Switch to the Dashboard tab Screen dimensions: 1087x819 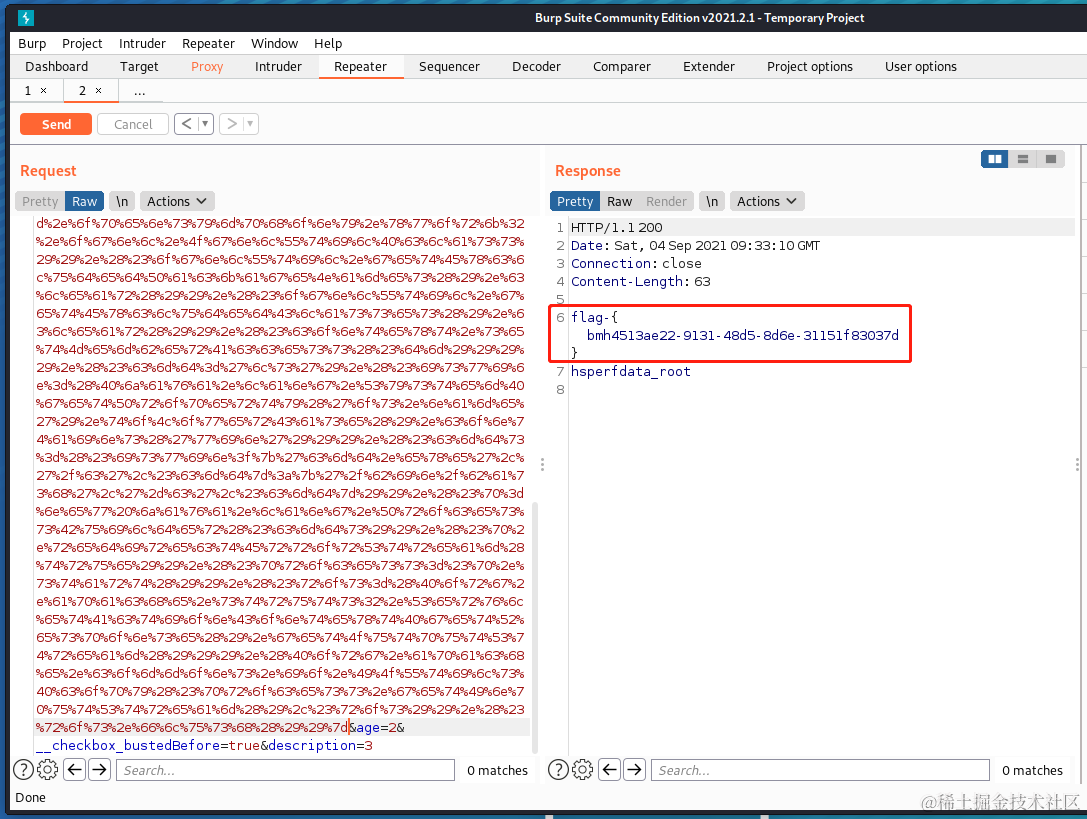click(x=57, y=67)
